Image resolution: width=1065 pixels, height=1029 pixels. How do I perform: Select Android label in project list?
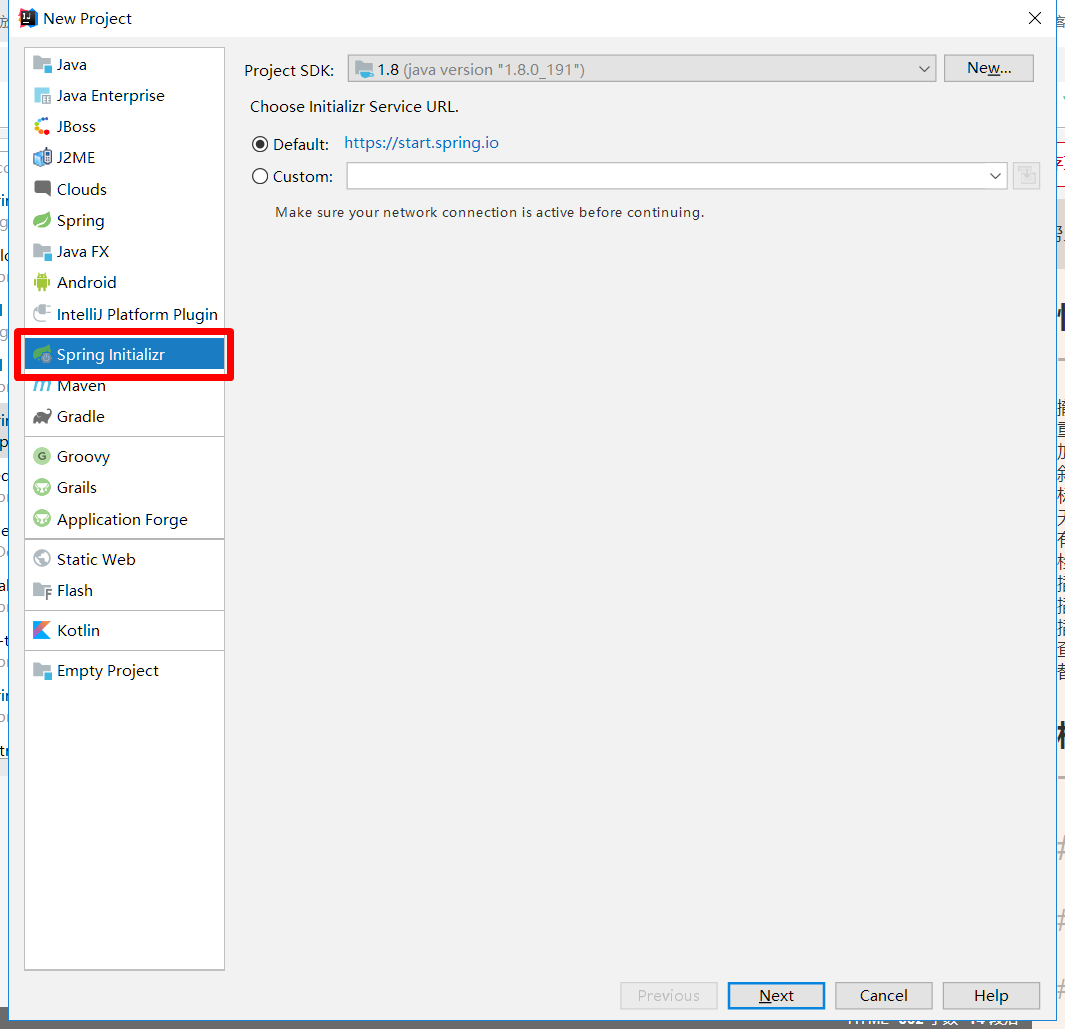[x=86, y=283]
